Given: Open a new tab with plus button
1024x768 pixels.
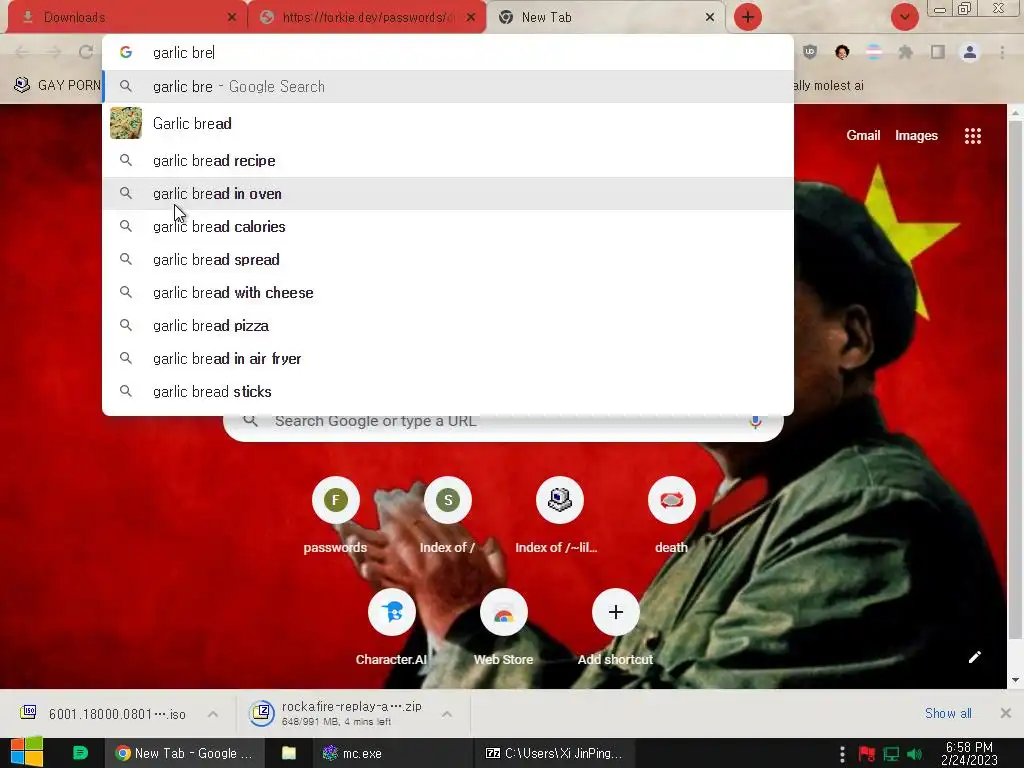Looking at the screenshot, I should (x=748, y=17).
